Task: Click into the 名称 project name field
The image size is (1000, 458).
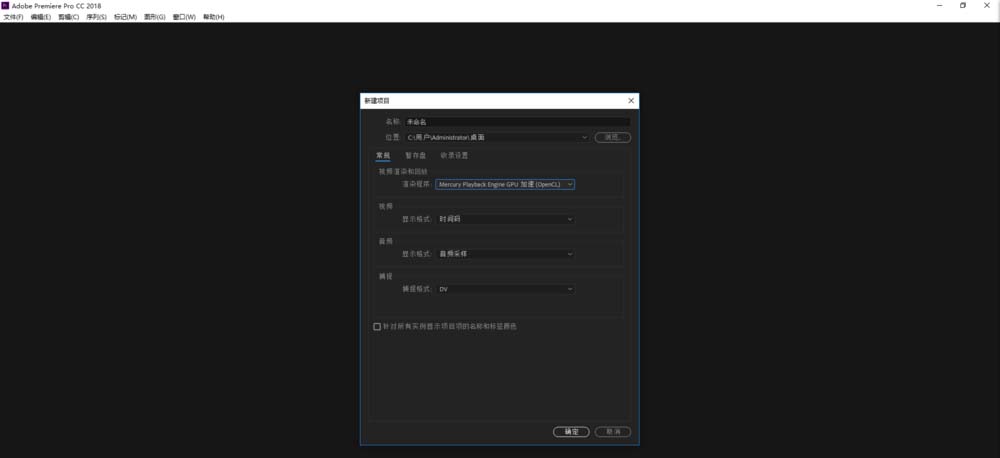Action: [x=517, y=122]
